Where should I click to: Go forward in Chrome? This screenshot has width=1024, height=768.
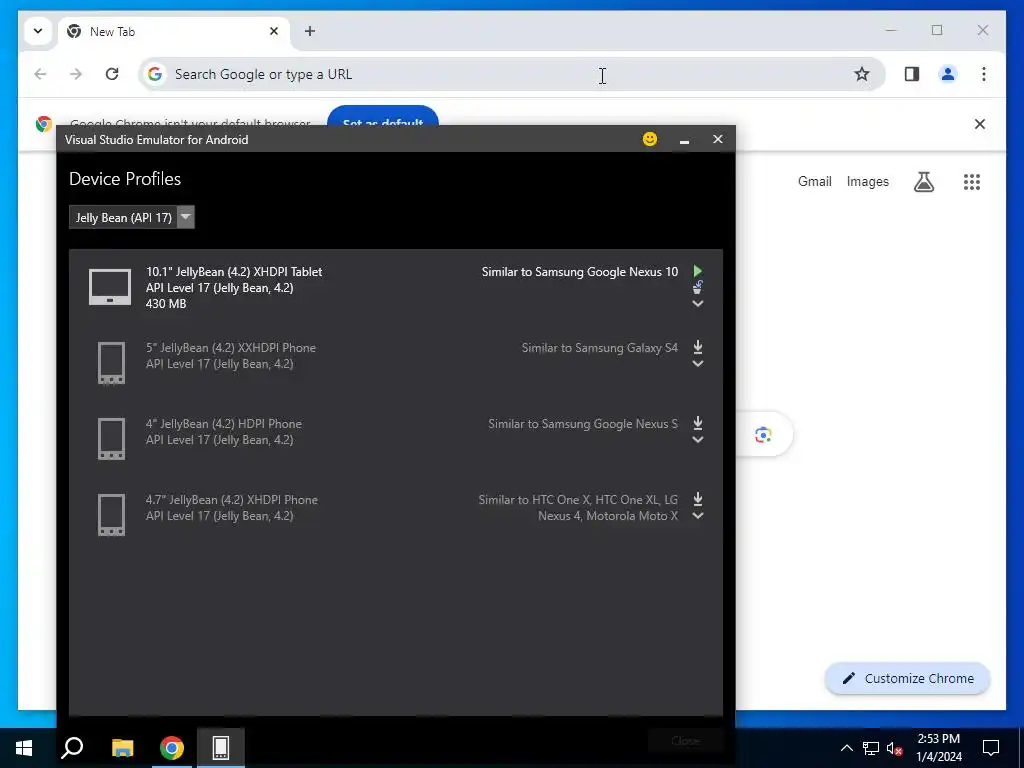point(76,74)
